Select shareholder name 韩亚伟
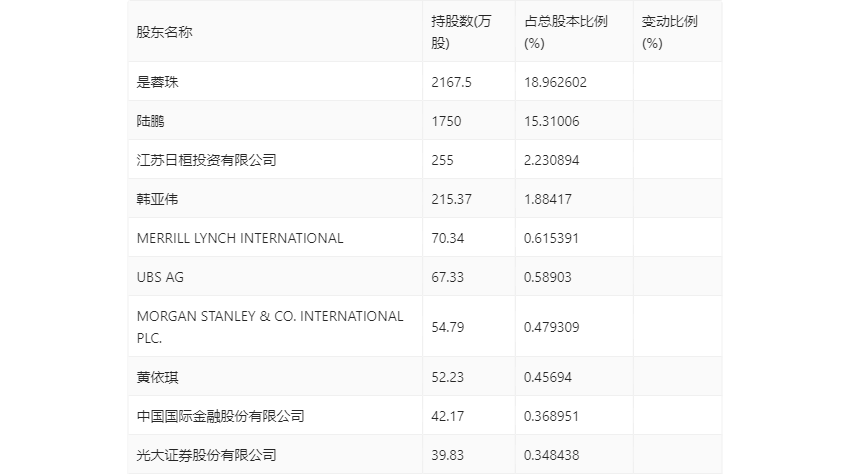 pyautogui.click(x=157, y=199)
